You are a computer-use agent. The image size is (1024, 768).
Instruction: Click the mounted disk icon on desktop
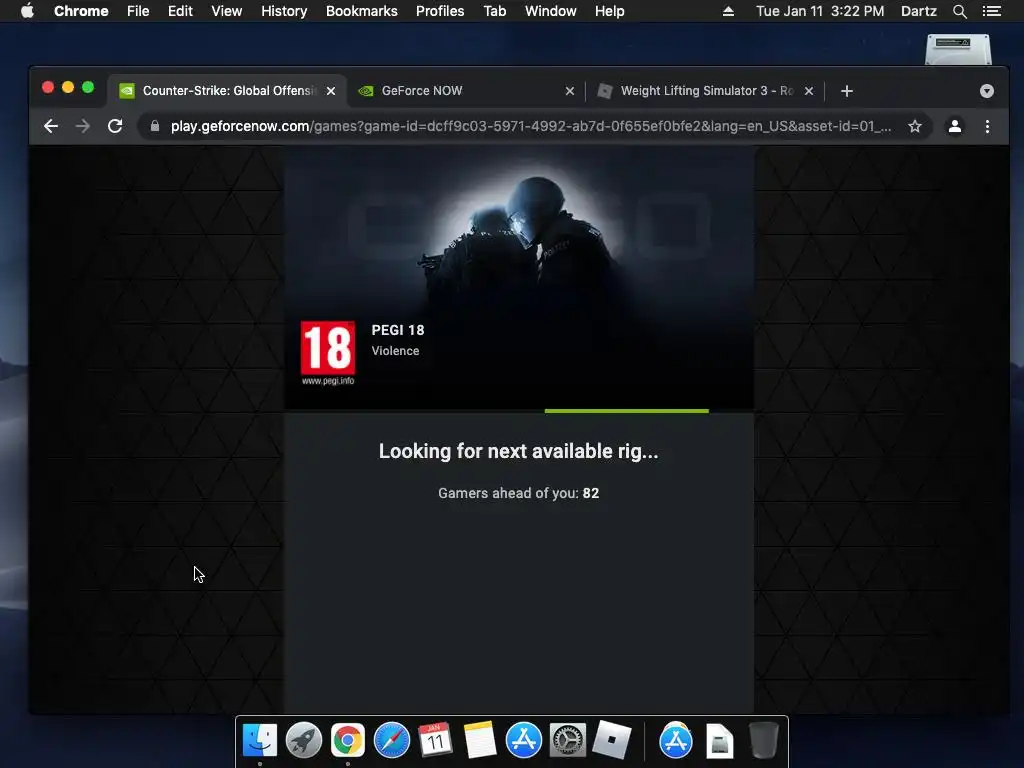[958, 50]
